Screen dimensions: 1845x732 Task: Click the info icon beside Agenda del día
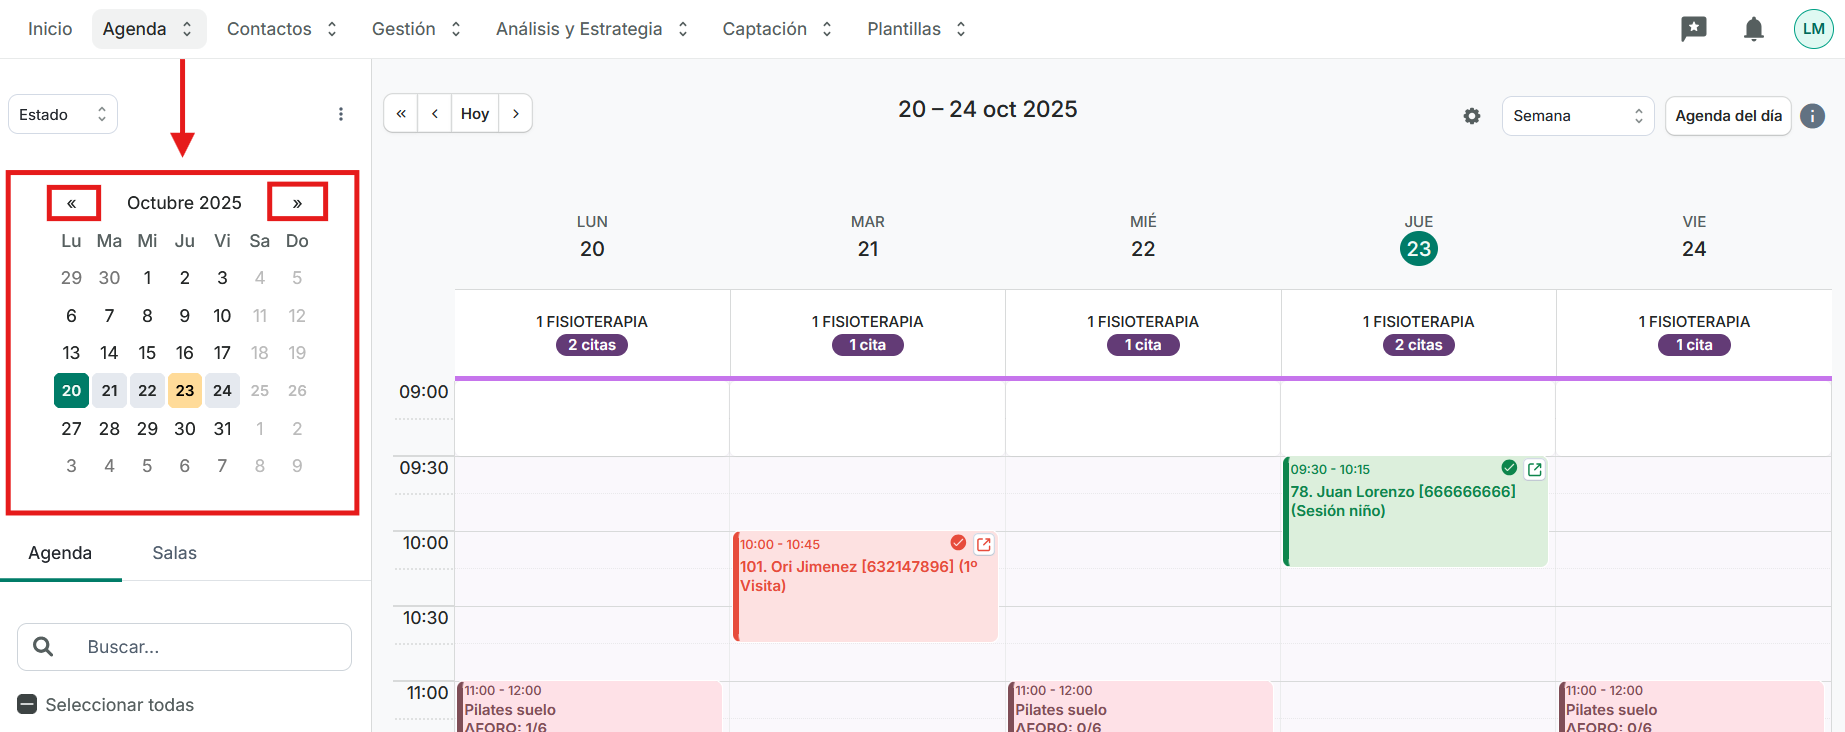pyautogui.click(x=1812, y=116)
